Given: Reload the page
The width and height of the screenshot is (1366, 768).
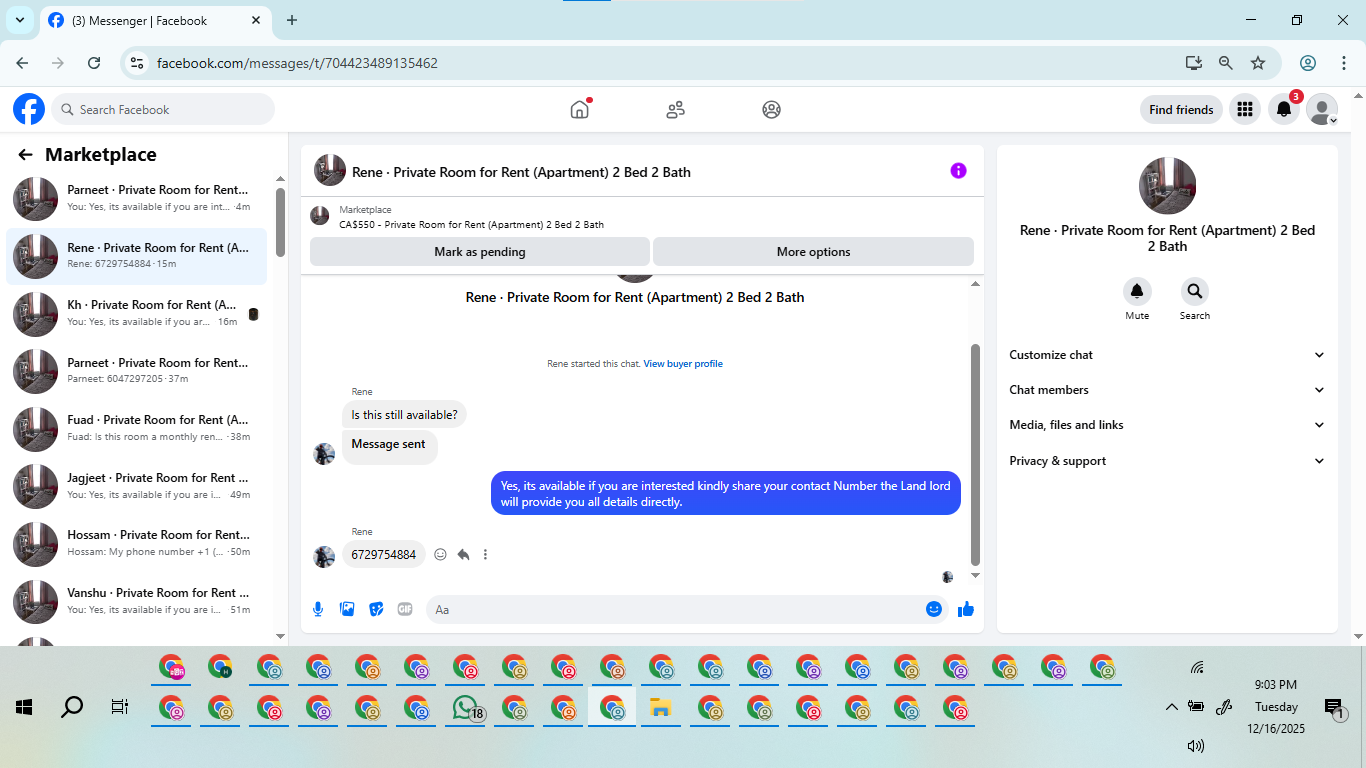Looking at the screenshot, I should [94, 63].
